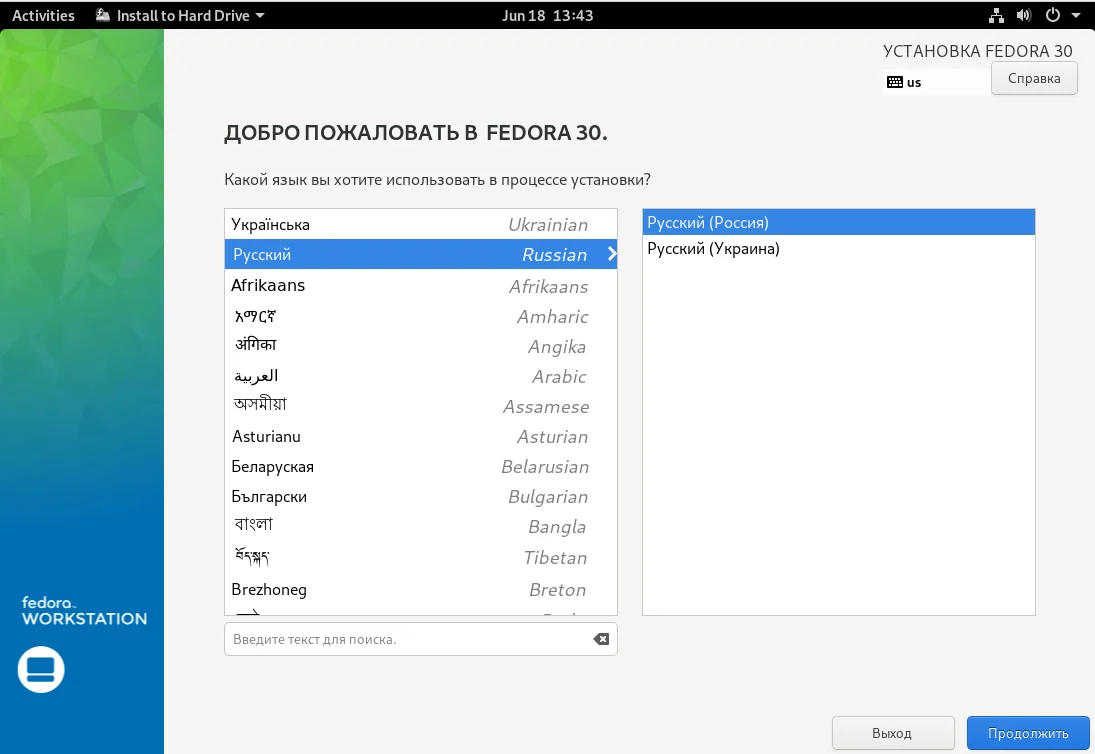
Task: Select the Русский Russian language row
Action: coord(420,254)
